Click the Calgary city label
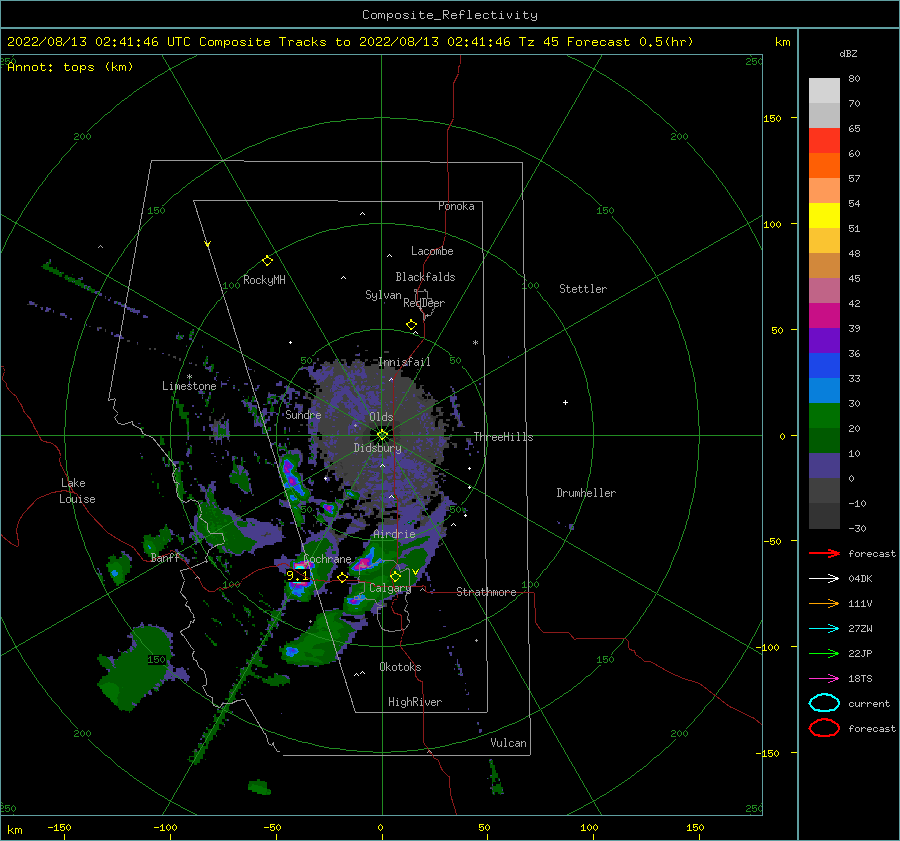The width and height of the screenshot is (900, 841). click(390, 588)
